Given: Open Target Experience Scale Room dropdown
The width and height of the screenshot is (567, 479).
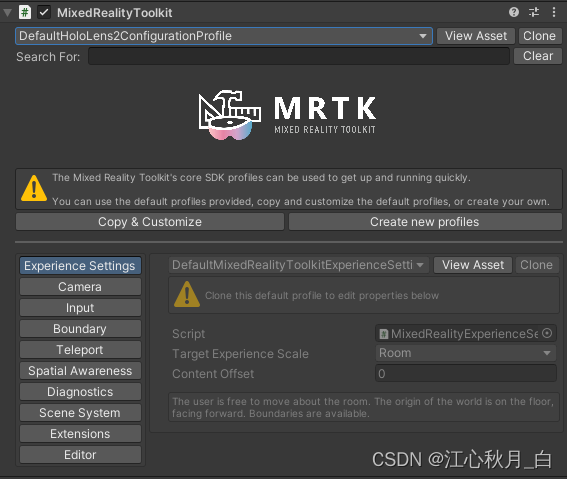Looking at the screenshot, I should pyautogui.click(x=466, y=353).
